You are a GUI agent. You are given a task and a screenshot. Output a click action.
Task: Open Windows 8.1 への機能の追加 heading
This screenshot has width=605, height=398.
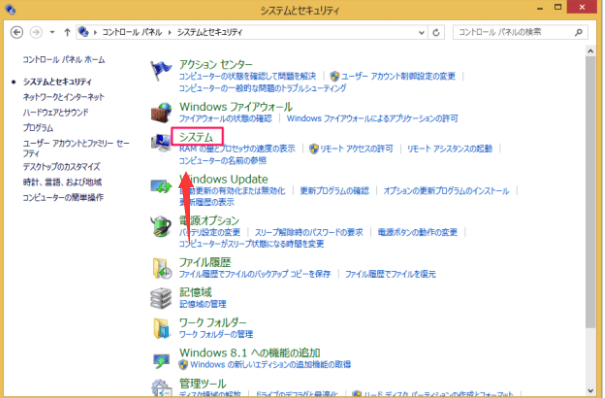pos(250,352)
